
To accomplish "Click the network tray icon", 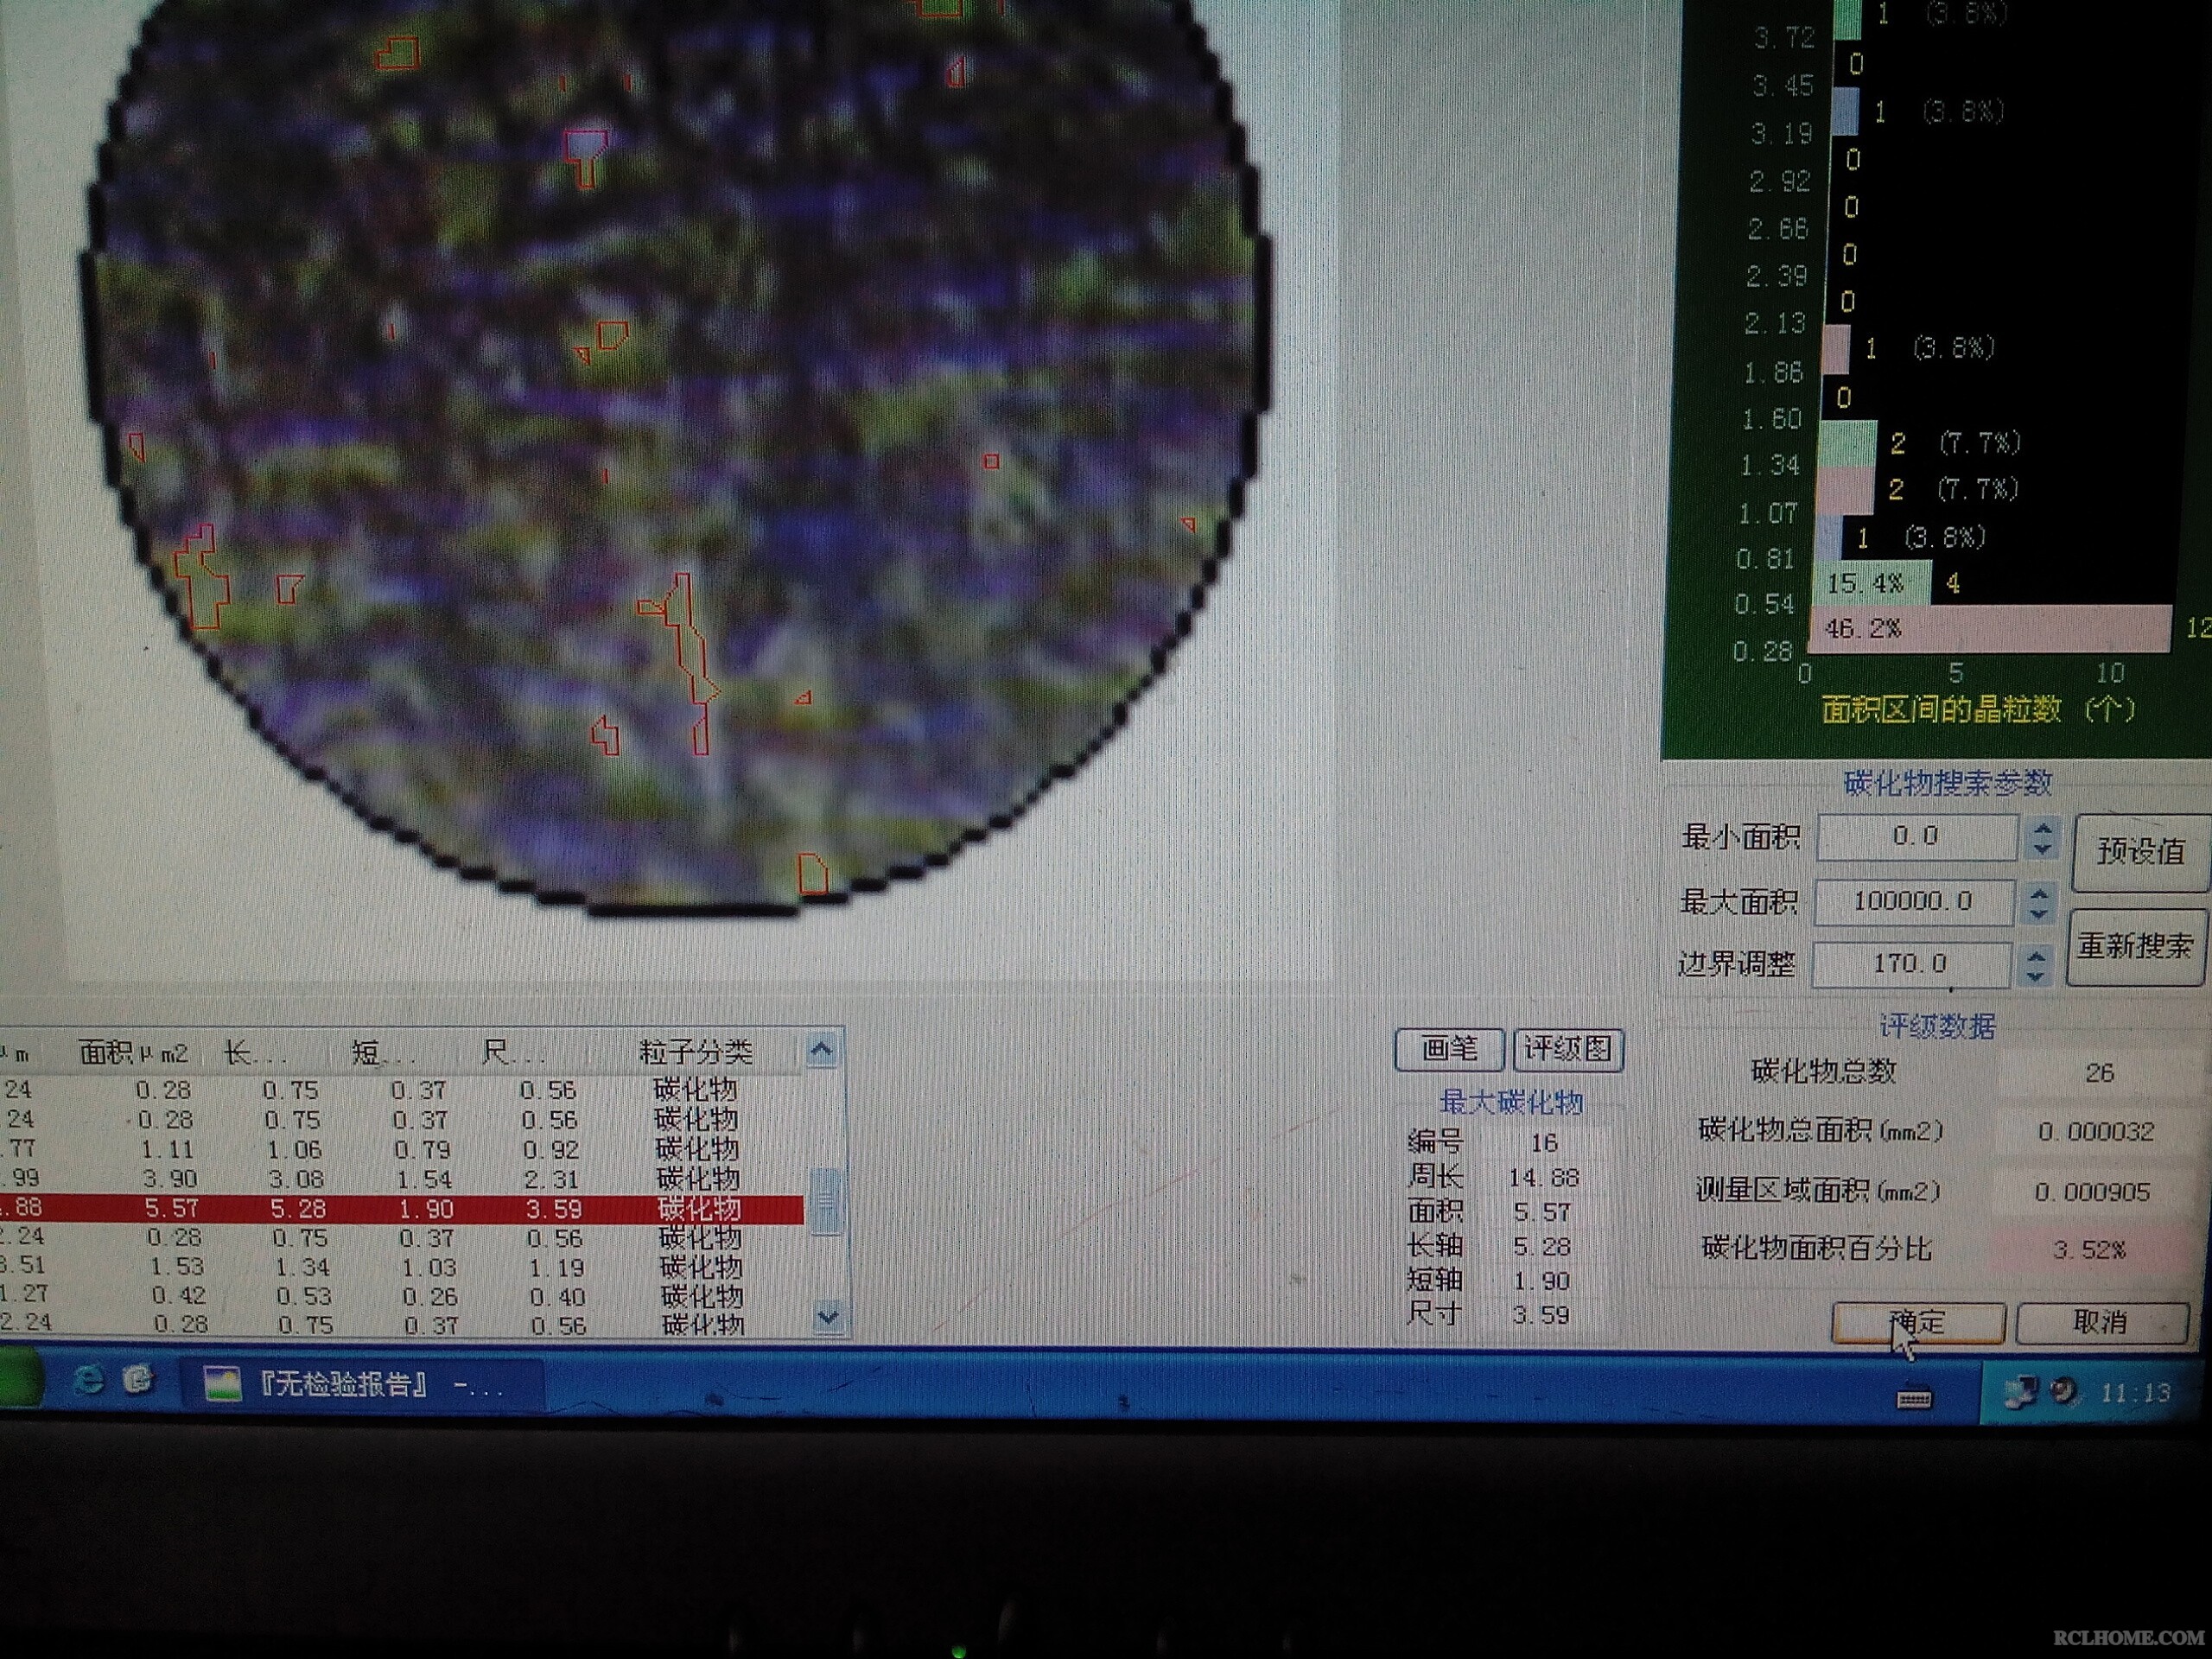I will click(2020, 1391).
